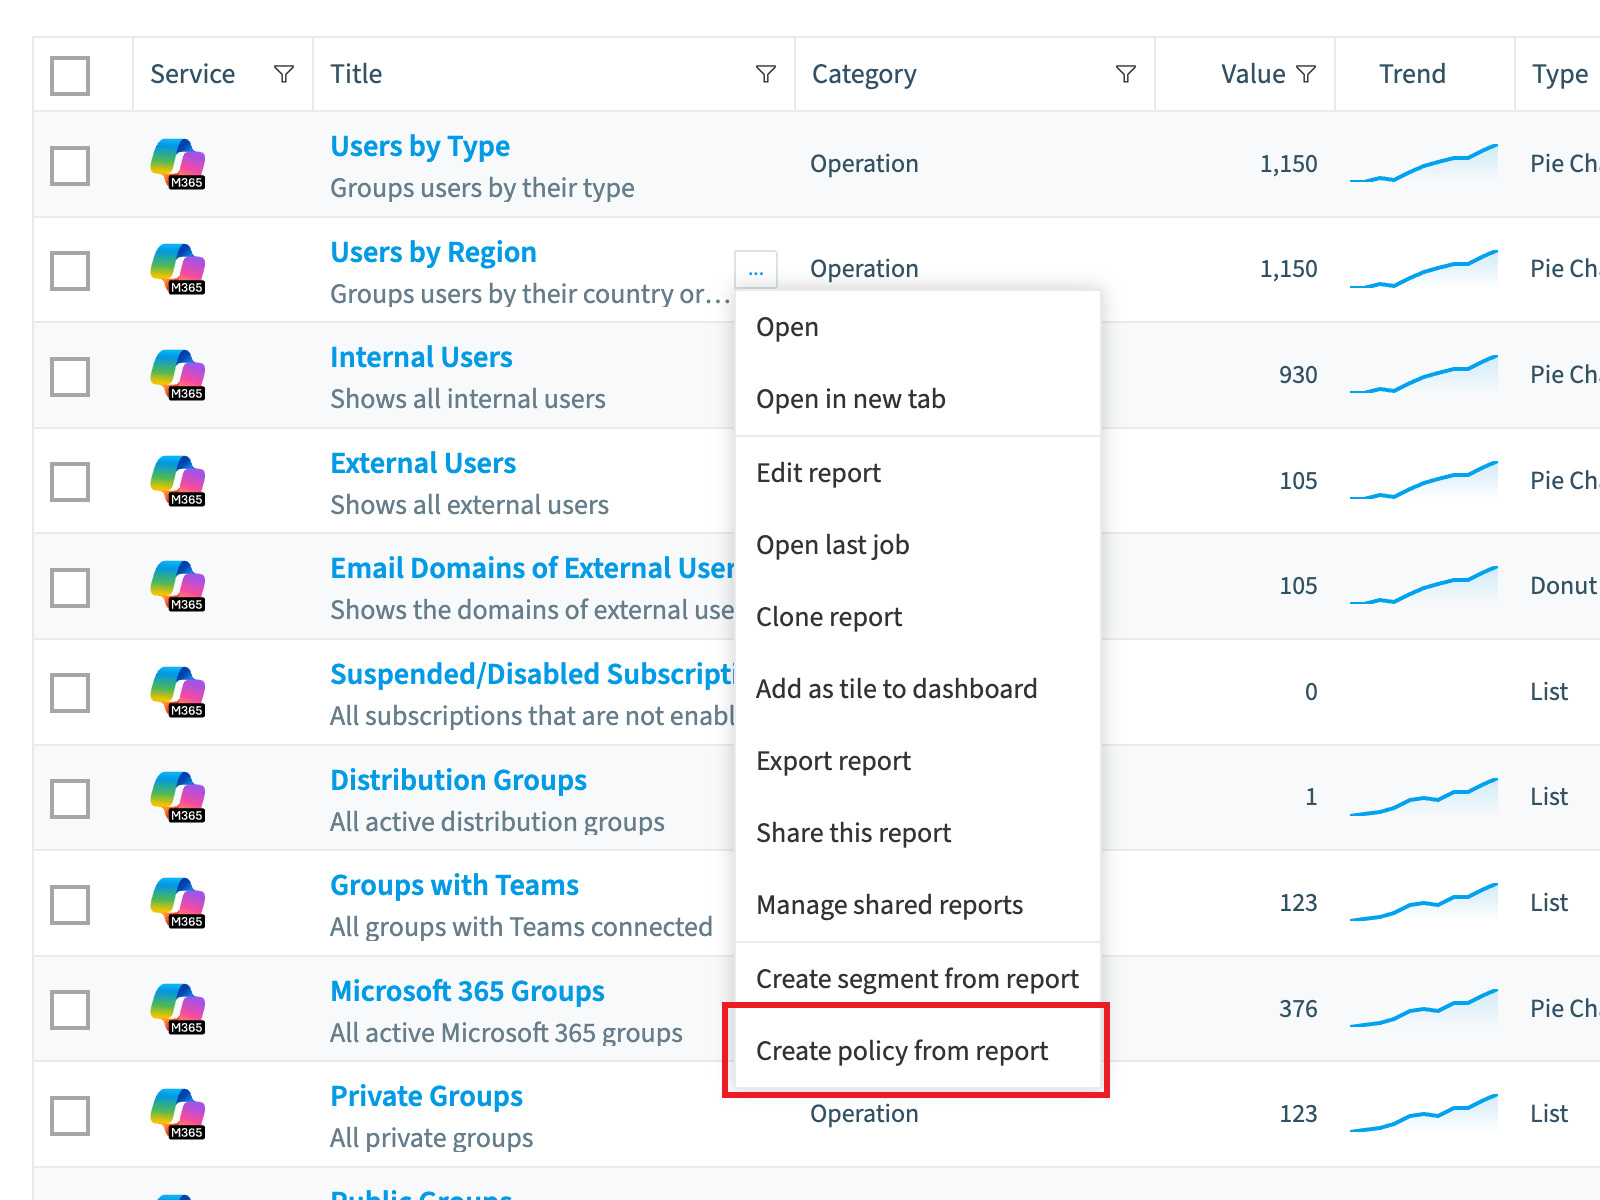Click M365 icon for Microsoft 365 Groups
Image resolution: width=1600 pixels, height=1200 pixels.
click(x=178, y=1009)
